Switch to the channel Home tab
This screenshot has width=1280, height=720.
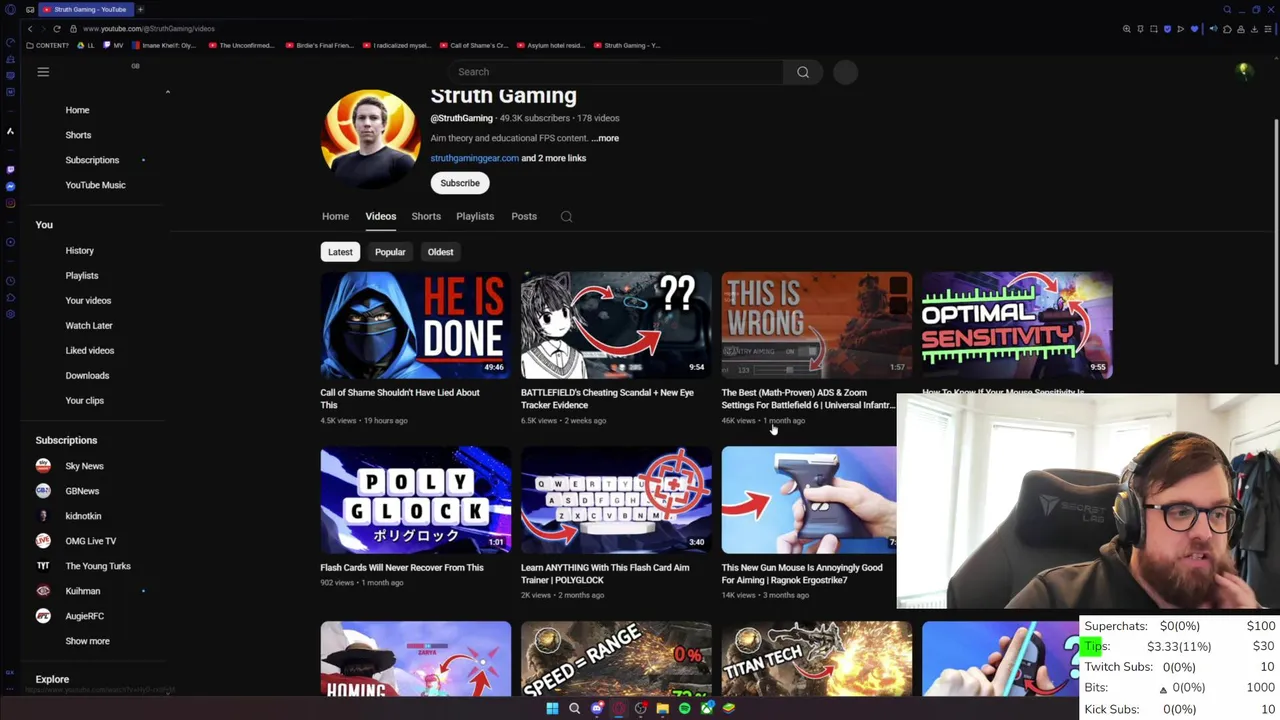point(335,216)
